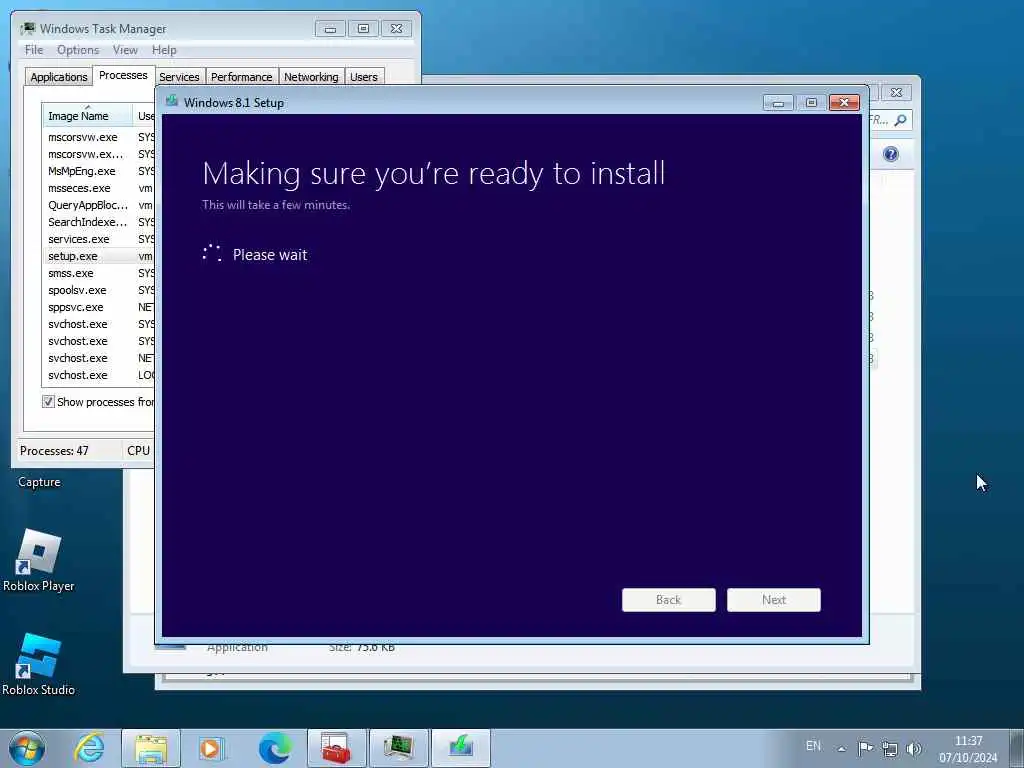Show hidden tray icons arrow

[842, 749]
